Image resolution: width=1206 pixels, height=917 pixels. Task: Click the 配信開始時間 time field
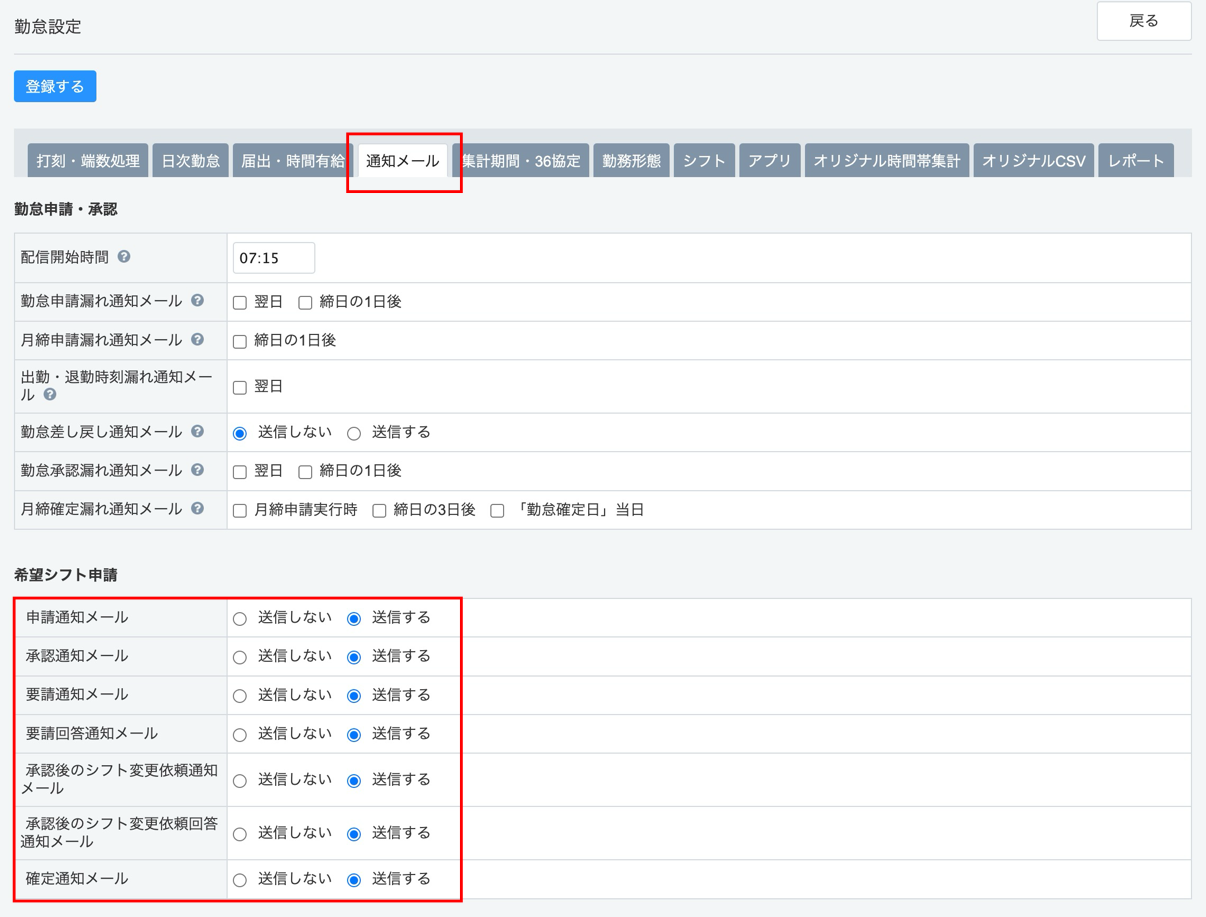pyautogui.click(x=274, y=258)
